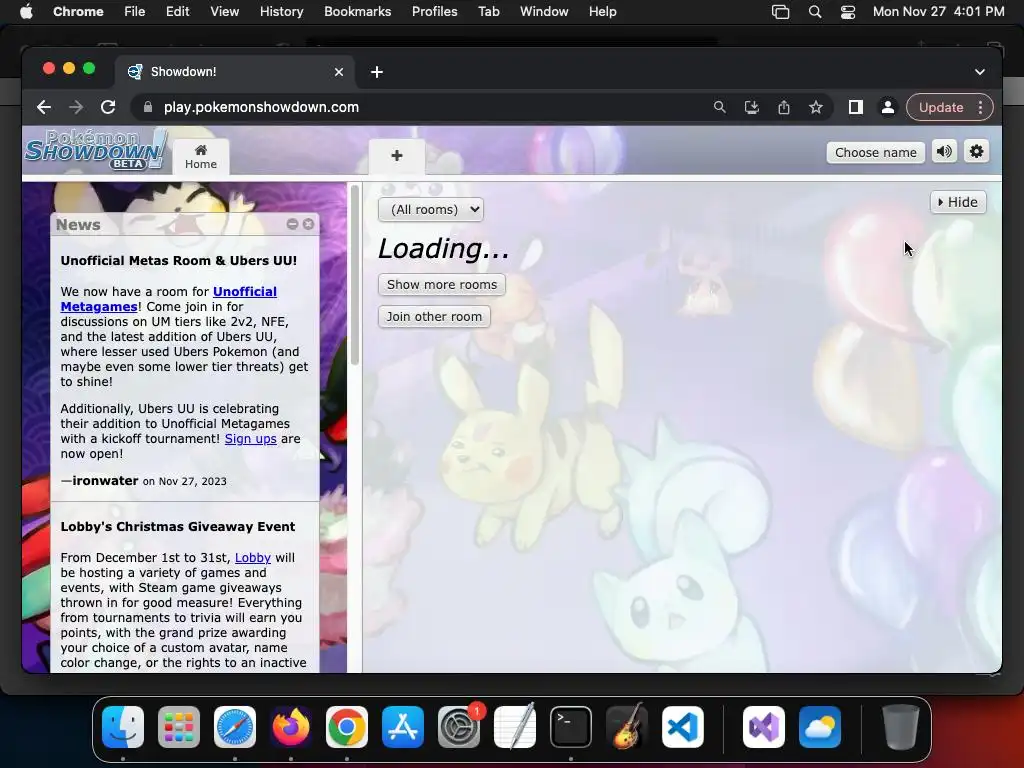
Task: Click the Stage Manager menu bar icon
Action: click(x=780, y=12)
